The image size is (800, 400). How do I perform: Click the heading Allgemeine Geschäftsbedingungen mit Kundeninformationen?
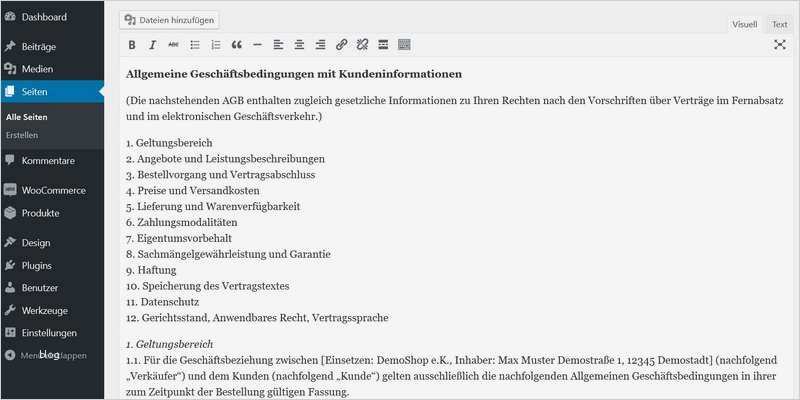point(294,74)
